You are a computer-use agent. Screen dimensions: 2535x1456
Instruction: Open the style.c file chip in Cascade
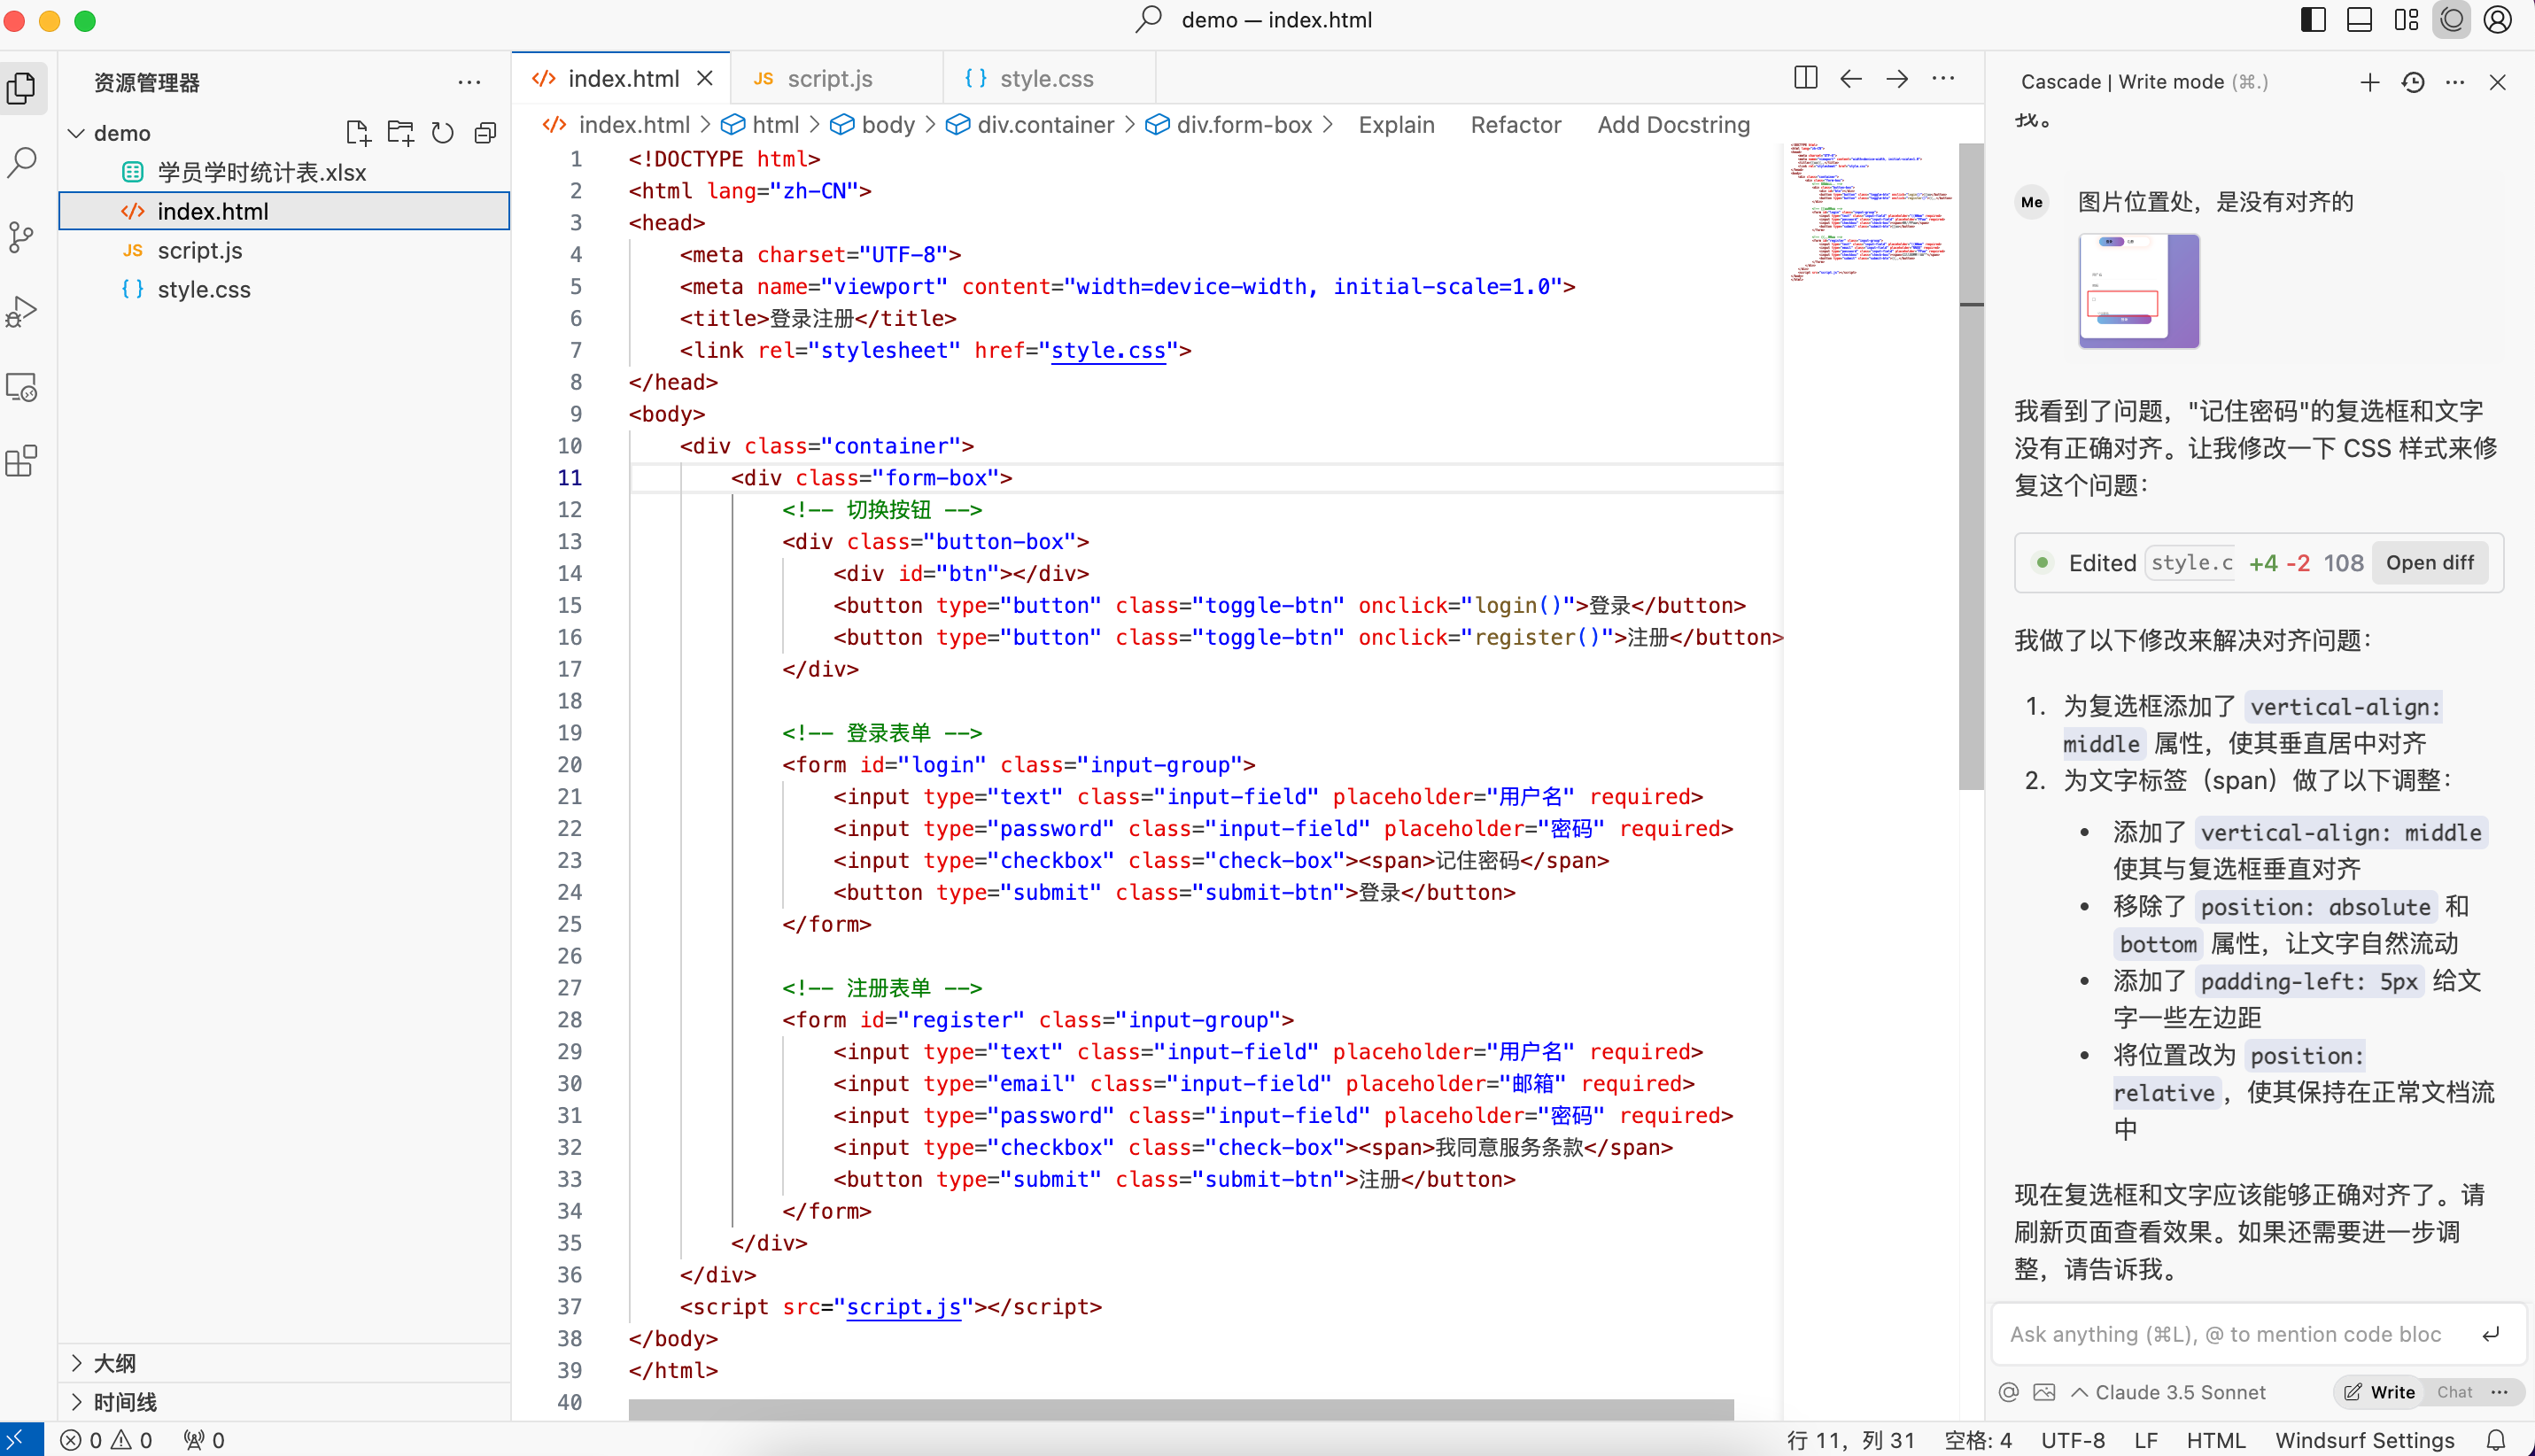pos(2191,563)
